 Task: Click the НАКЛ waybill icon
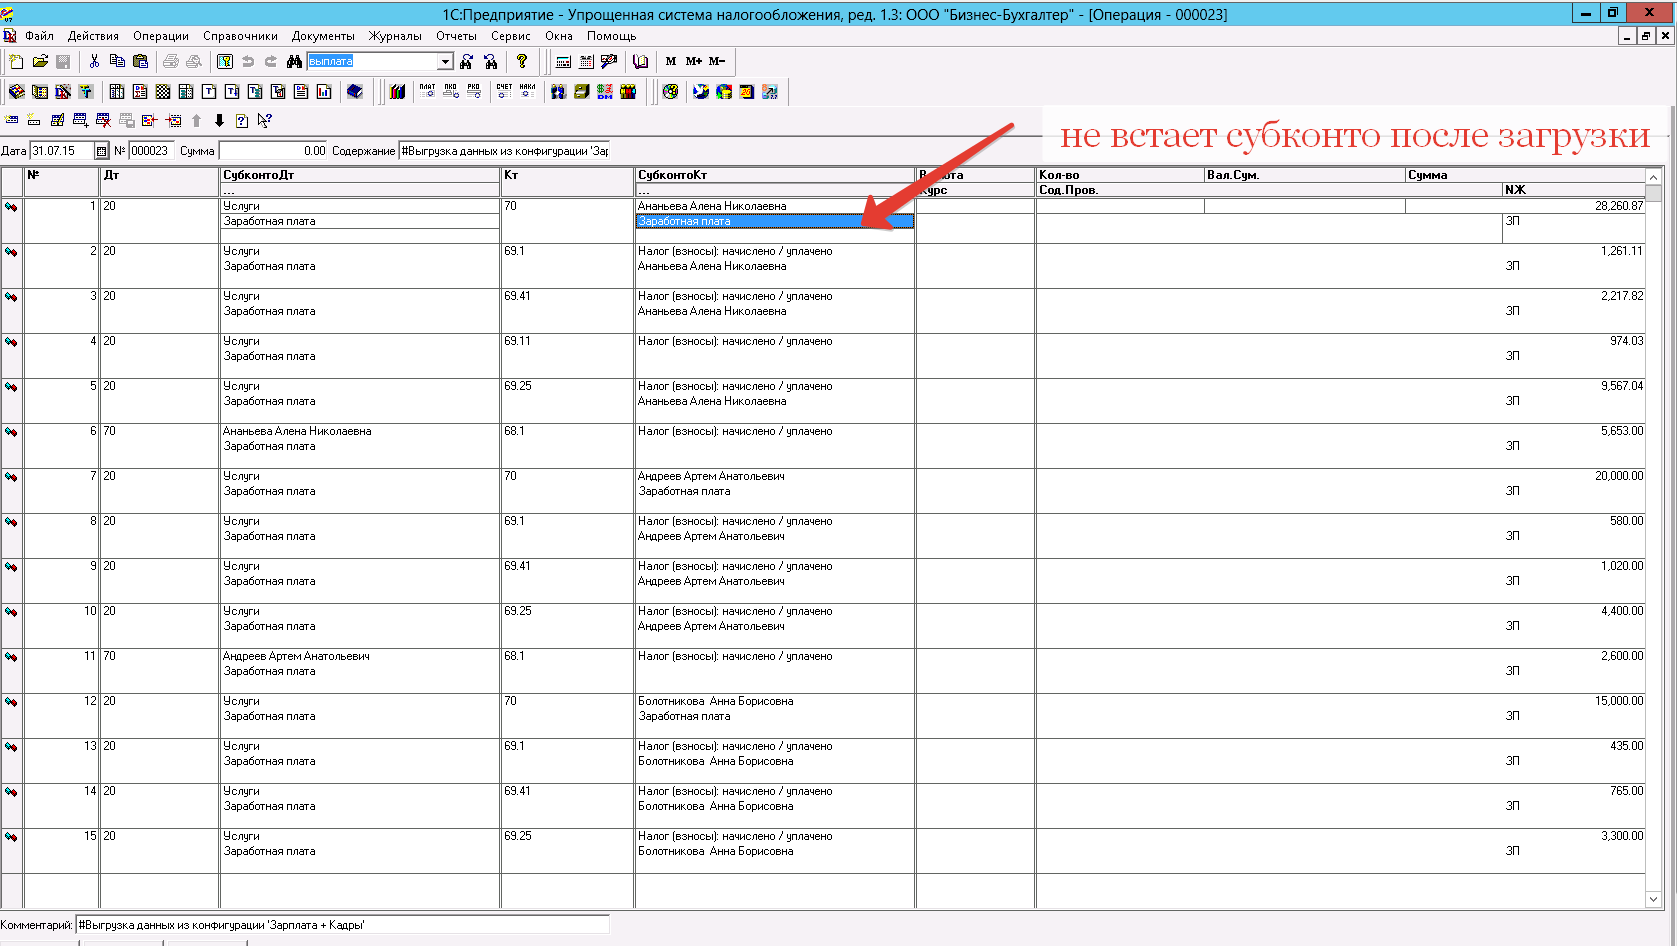coord(527,91)
